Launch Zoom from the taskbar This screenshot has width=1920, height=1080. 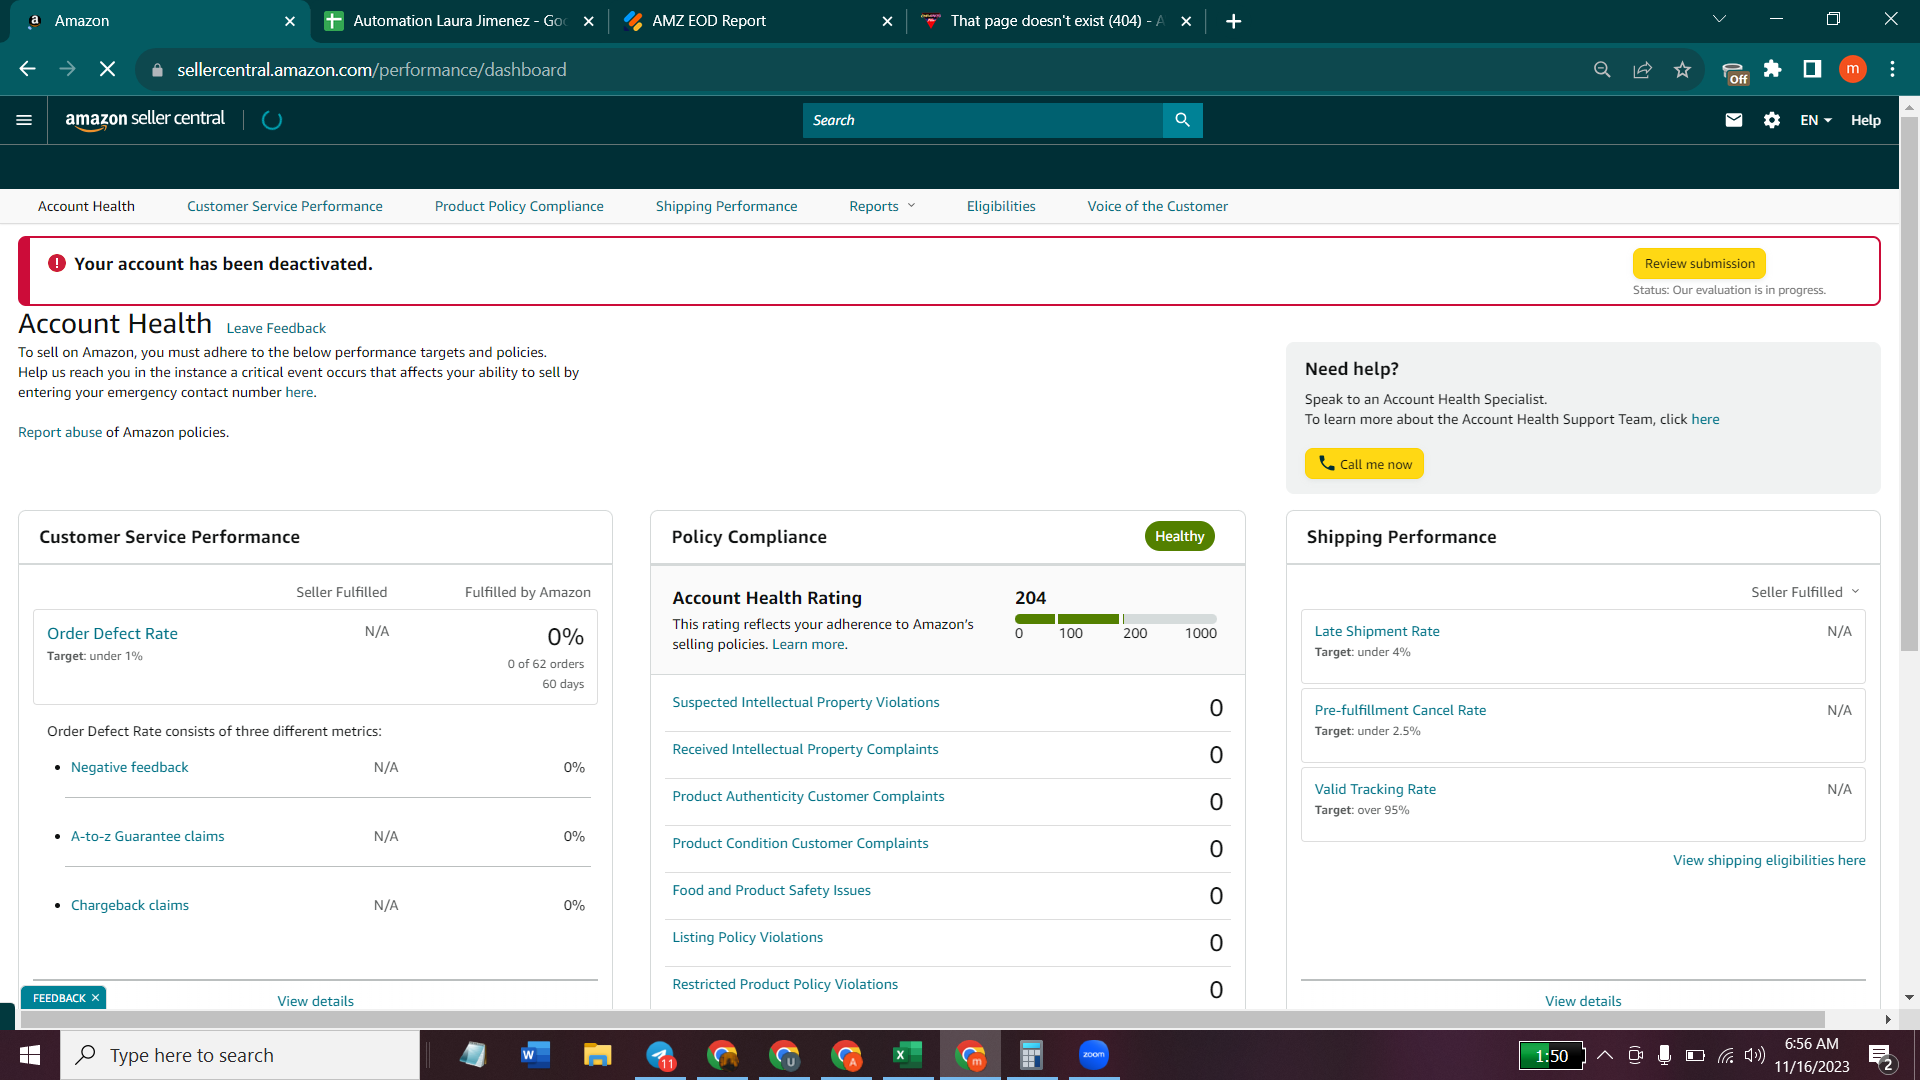[x=1094, y=1055]
